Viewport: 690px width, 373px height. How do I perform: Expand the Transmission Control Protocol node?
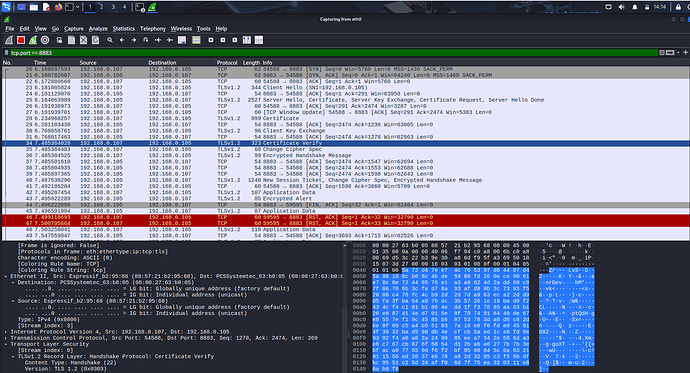(6, 338)
